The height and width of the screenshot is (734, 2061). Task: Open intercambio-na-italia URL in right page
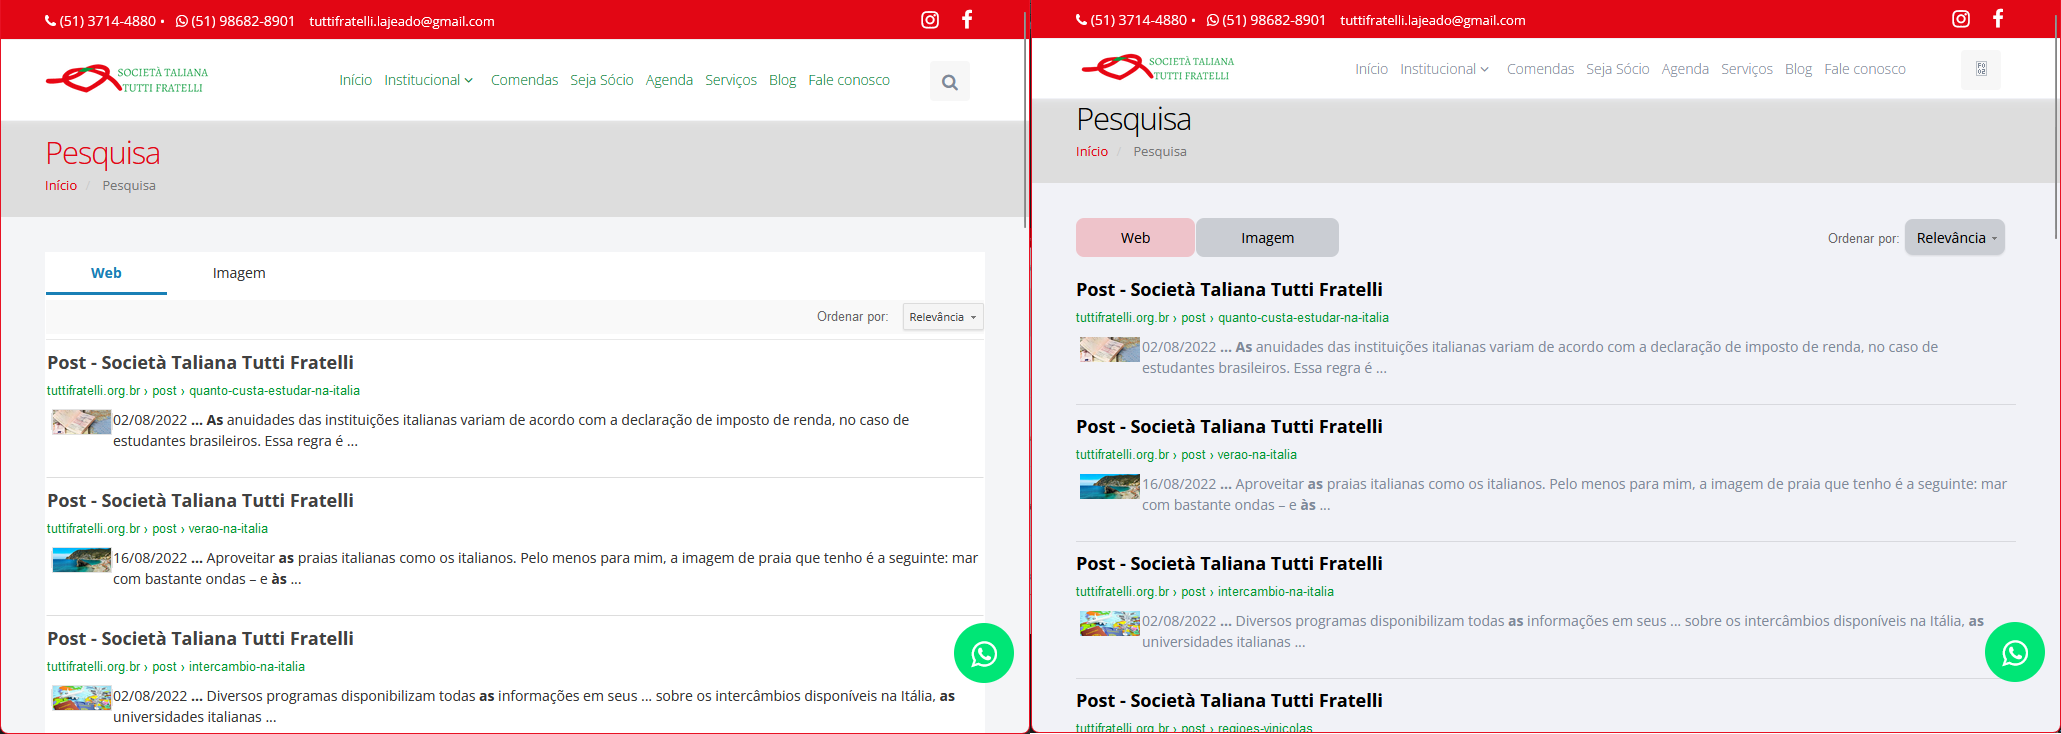(1205, 592)
